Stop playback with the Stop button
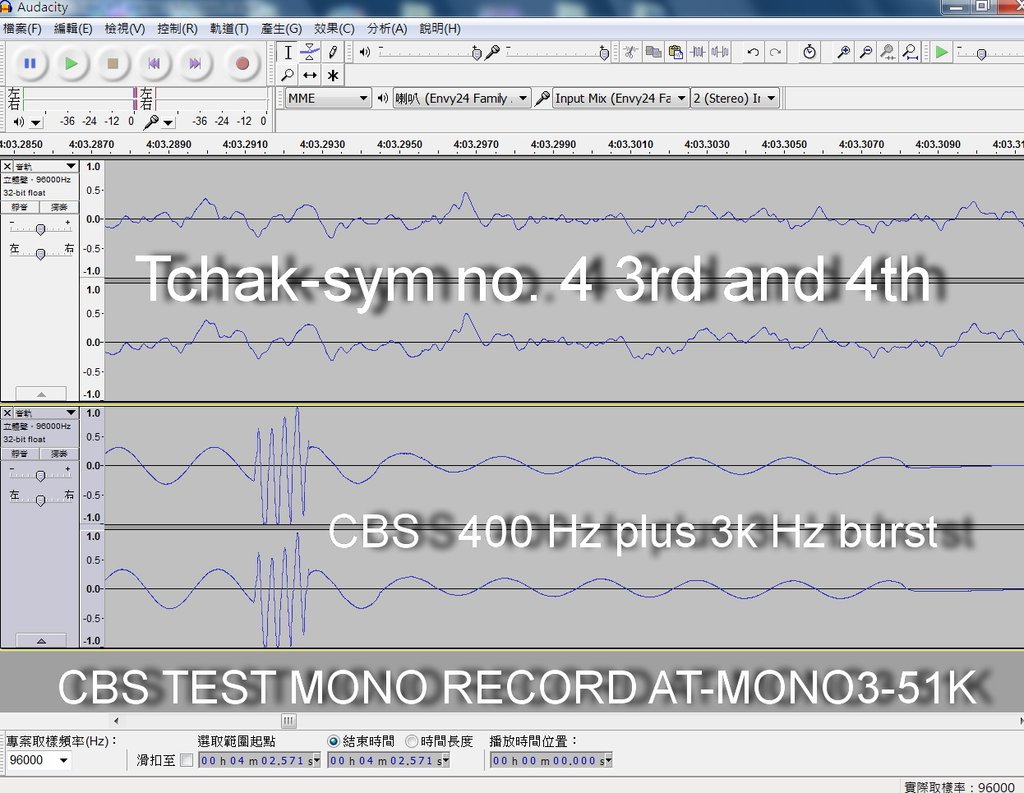 click(x=112, y=63)
